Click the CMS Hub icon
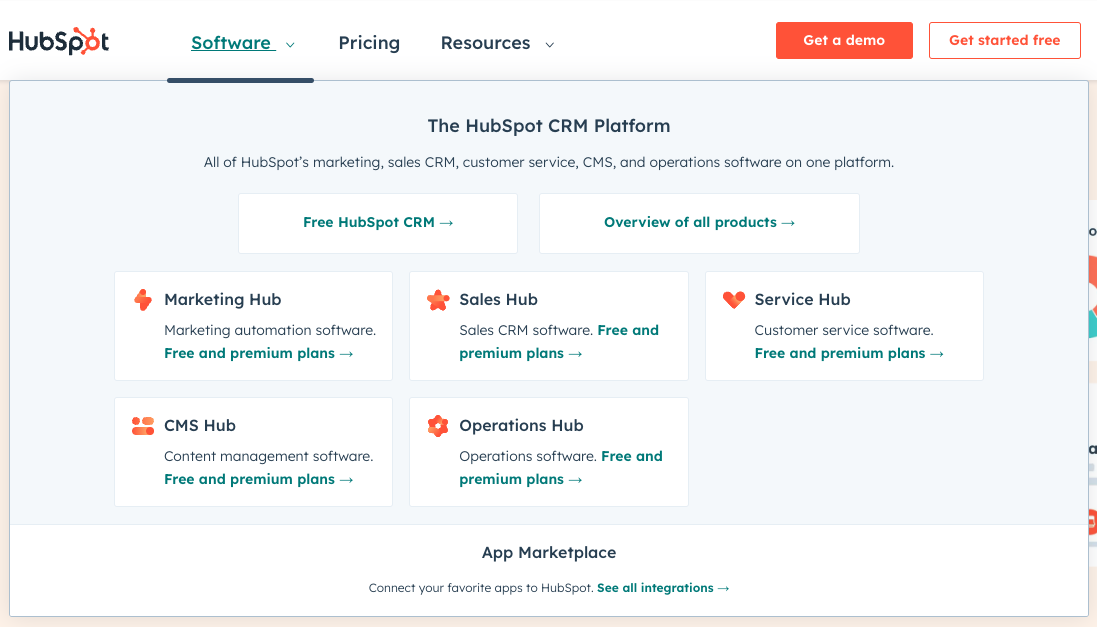 point(143,425)
